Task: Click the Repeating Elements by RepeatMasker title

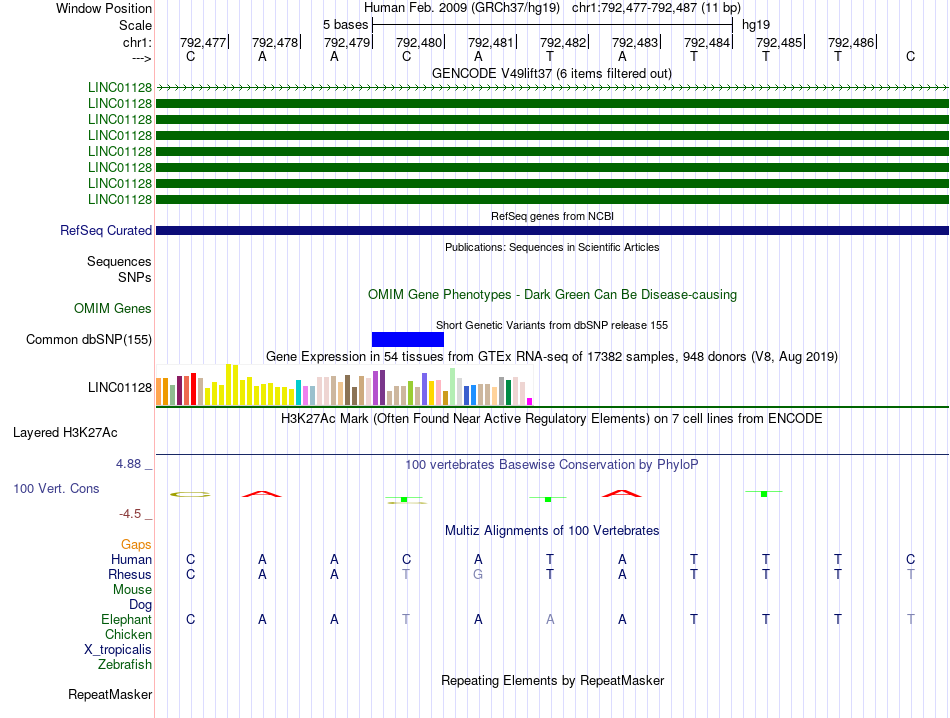Action: (553, 680)
